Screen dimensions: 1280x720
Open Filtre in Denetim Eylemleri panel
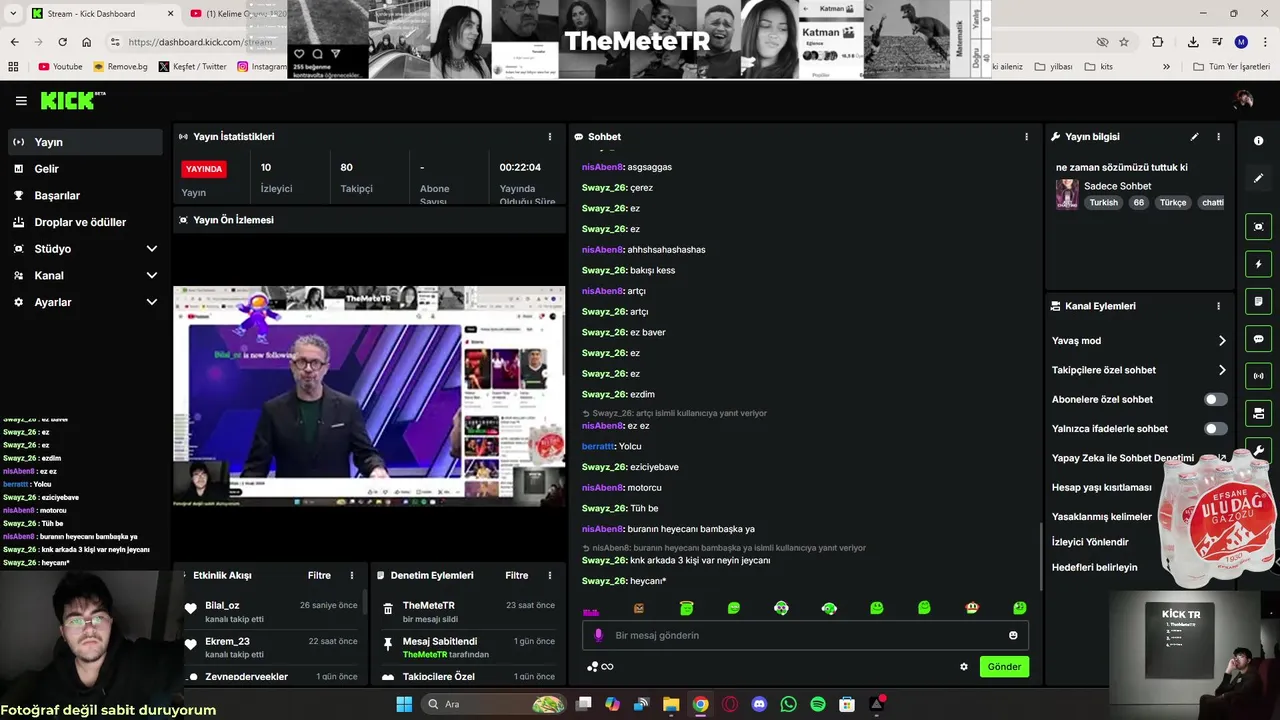pyautogui.click(x=517, y=576)
